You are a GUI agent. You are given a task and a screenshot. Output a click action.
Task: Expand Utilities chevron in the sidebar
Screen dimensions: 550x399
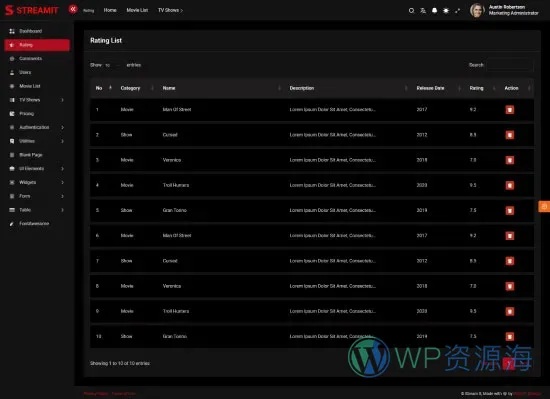coord(62,141)
